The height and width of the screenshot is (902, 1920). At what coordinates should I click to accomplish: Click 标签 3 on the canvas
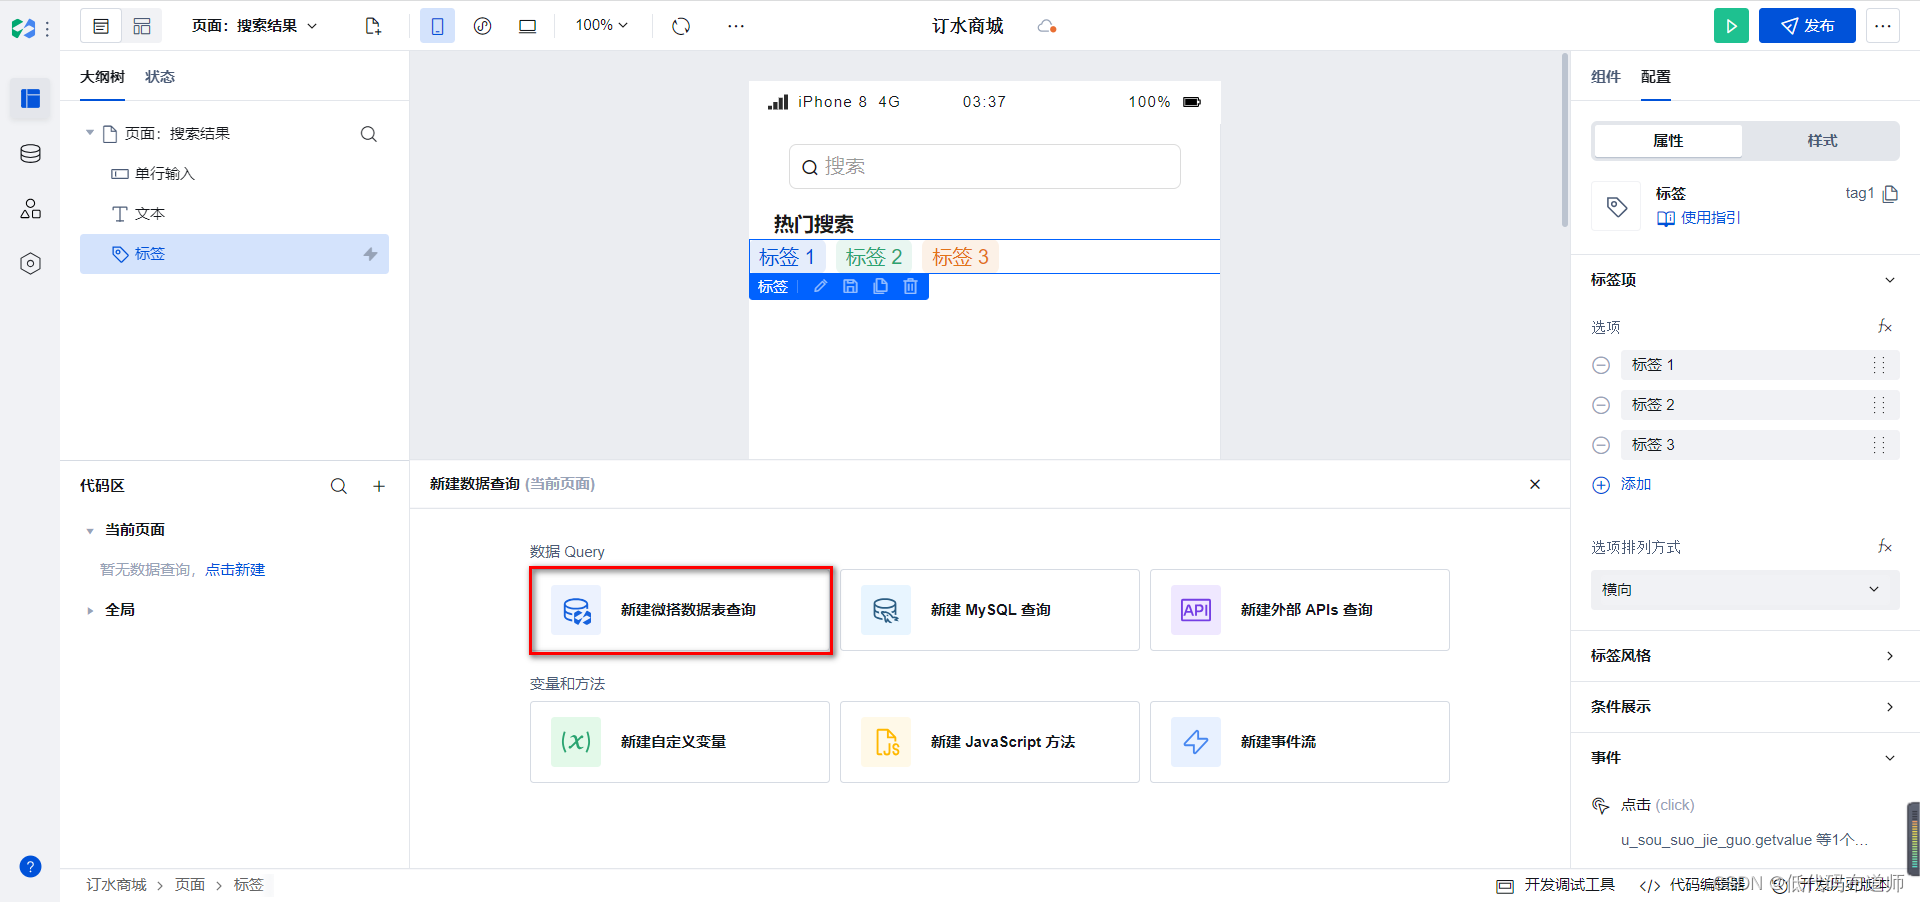pyautogui.click(x=960, y=257)
